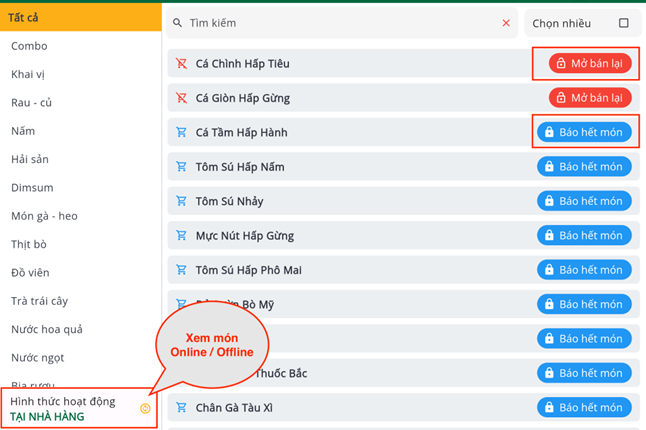Screen dimensions: 646x430
Task: Click the cart icon of Cá Tầm Hấp Hành
Action: (181, 132)
